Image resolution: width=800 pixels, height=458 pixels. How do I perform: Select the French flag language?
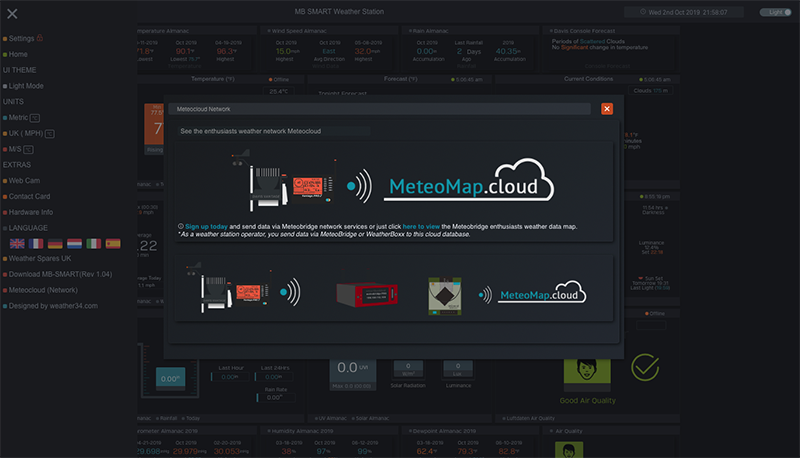pos(36,243)
